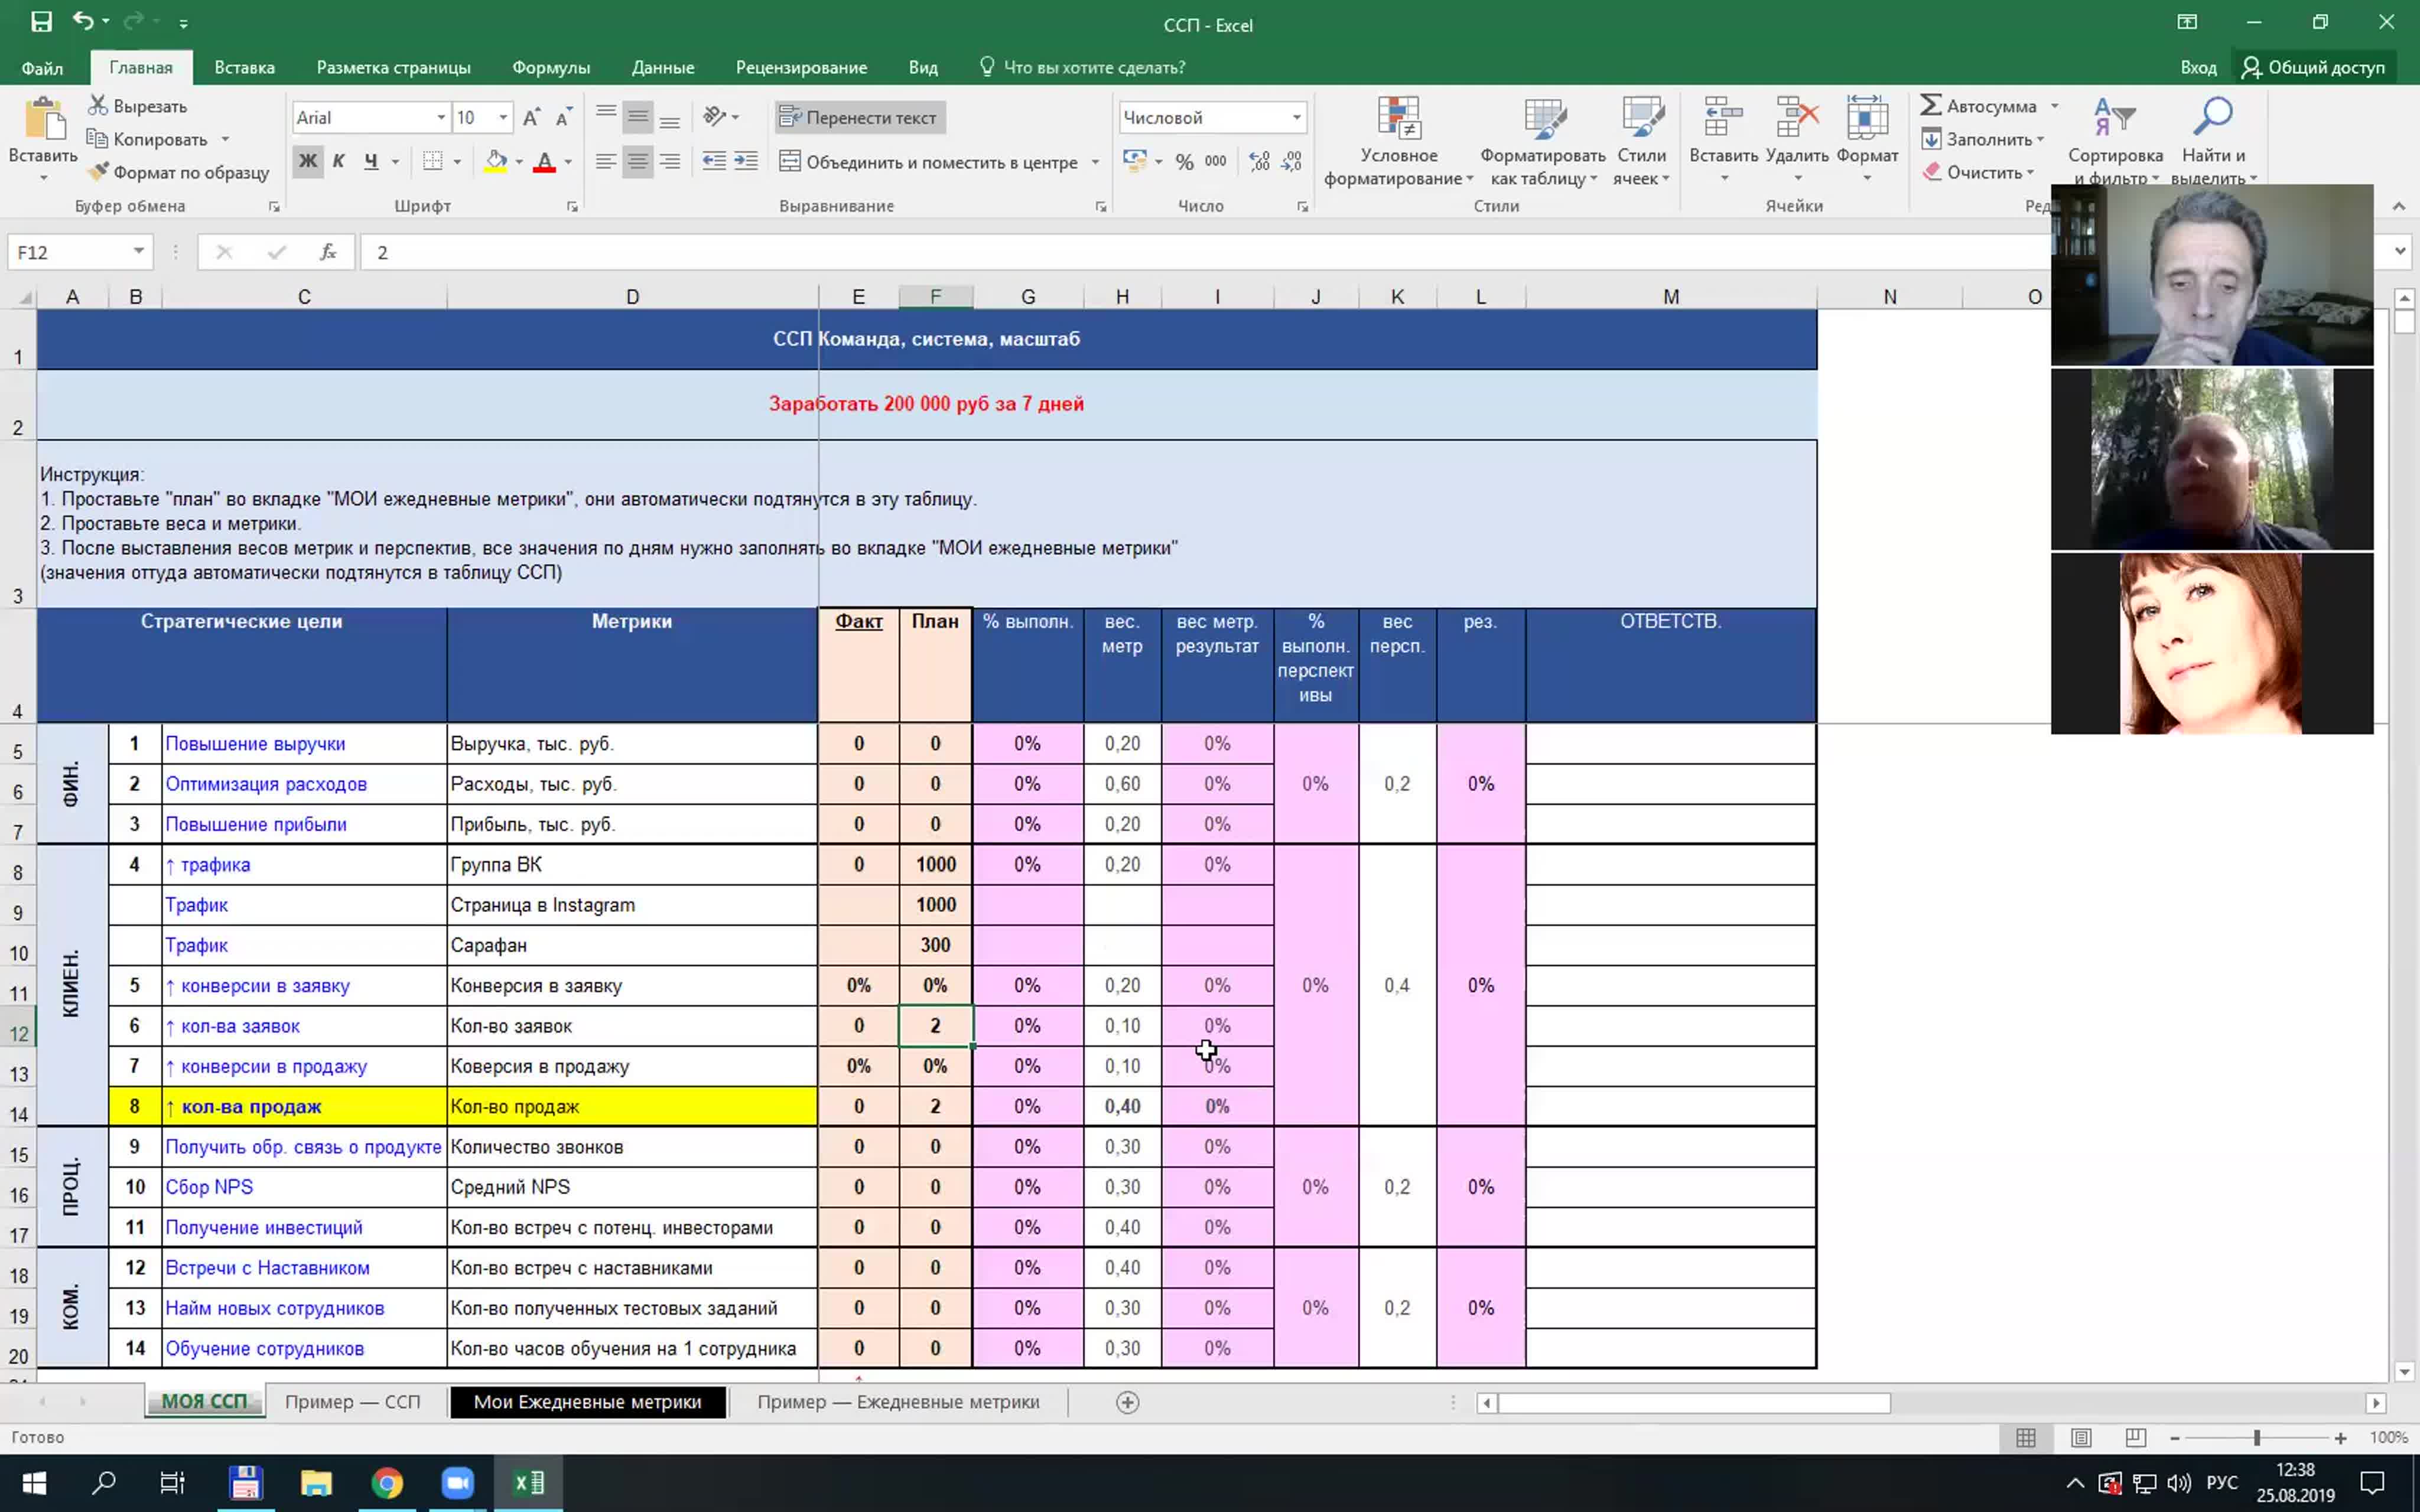This screenshot has height=1512, width=2420.
Task: Switch to Page Layout view icon
Action: coord(2081,1437)
